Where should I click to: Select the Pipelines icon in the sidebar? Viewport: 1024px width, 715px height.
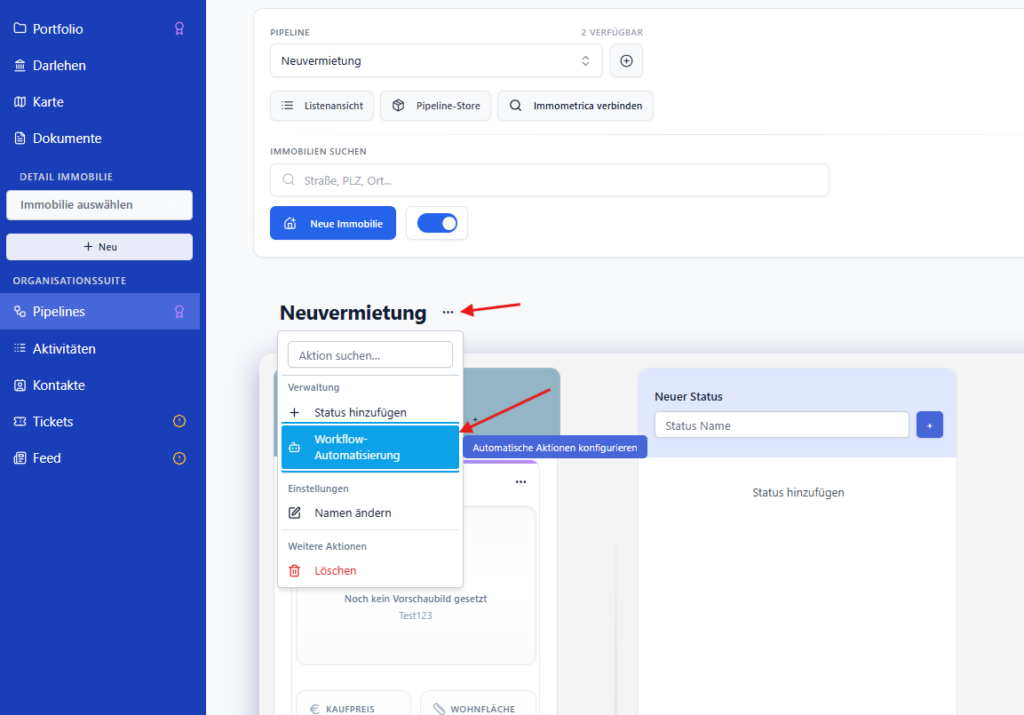click(20, 311)
